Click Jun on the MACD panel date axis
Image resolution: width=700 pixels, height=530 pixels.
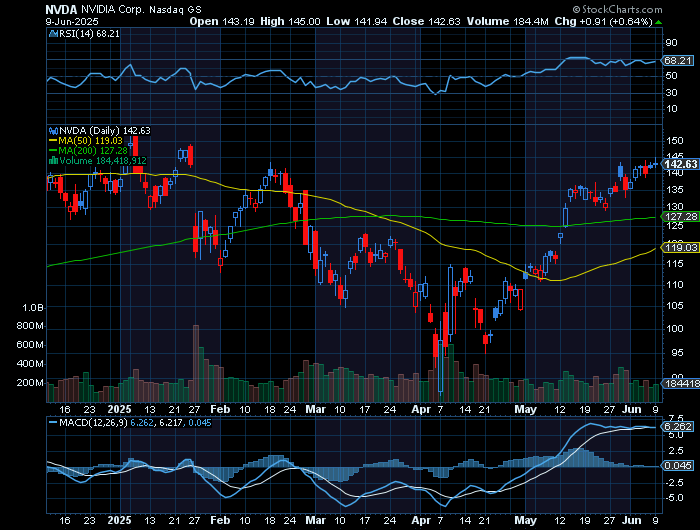coord(632,521)
